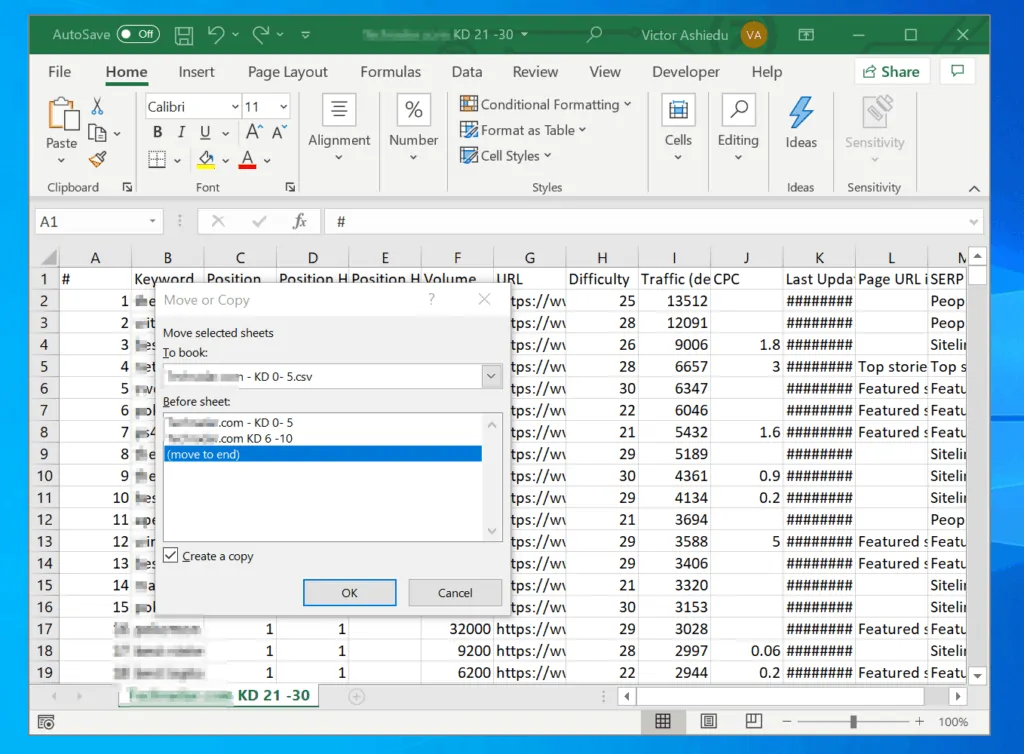
Task: Open the font name Calibri dropdown
Action: (235, 106)
